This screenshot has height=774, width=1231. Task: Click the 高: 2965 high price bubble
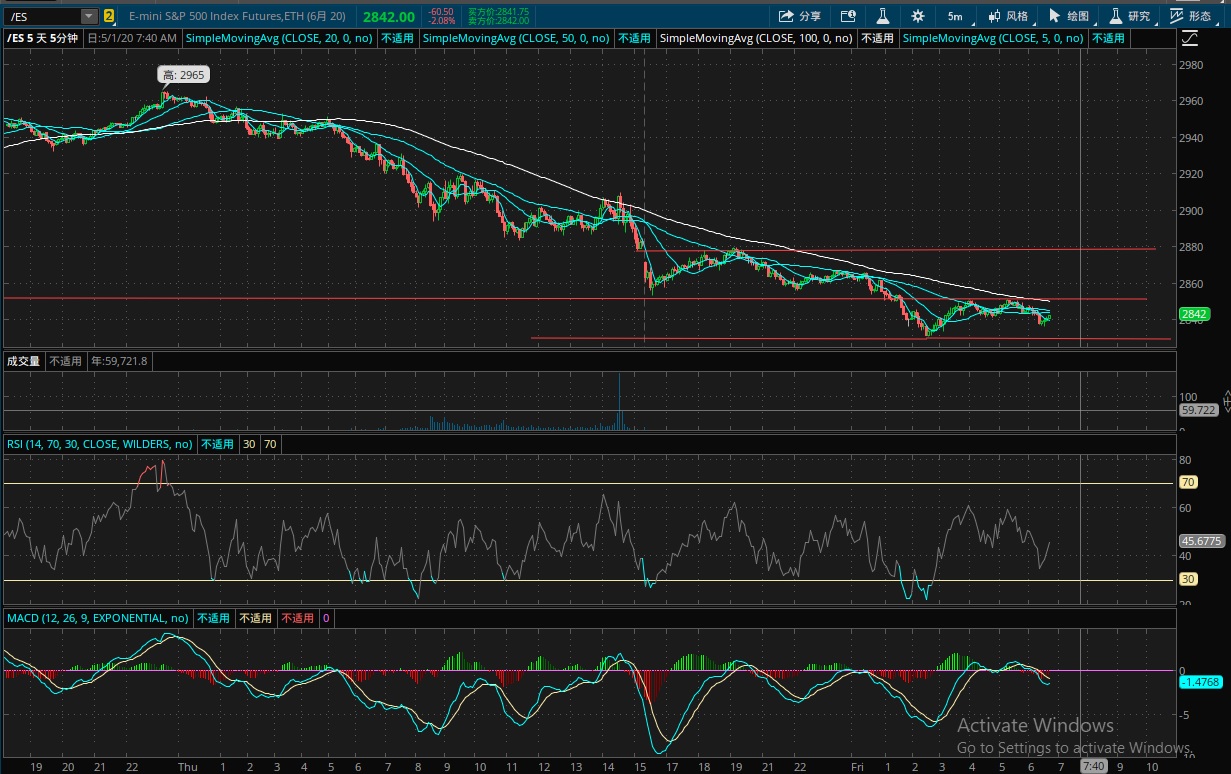tap(184, 75)
